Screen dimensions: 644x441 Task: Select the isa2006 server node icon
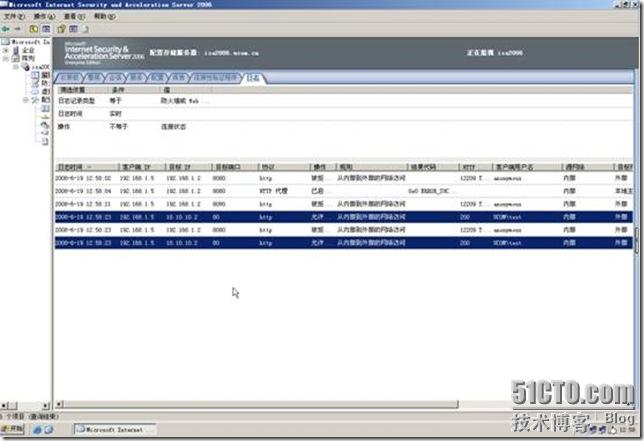coord(25,67)
